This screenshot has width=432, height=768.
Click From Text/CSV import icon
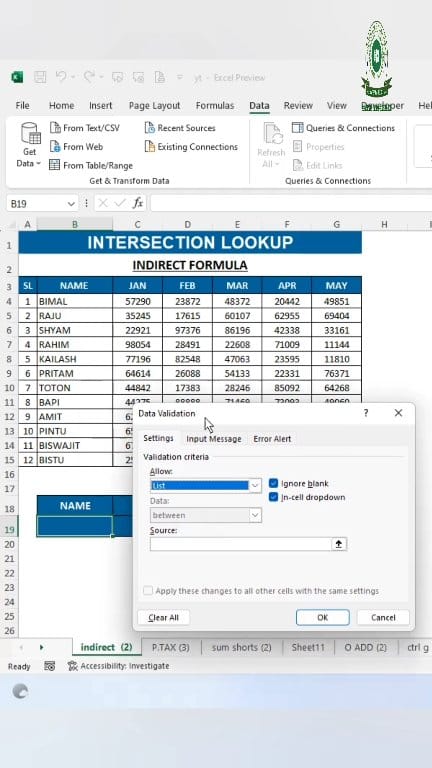click(55, 128)
